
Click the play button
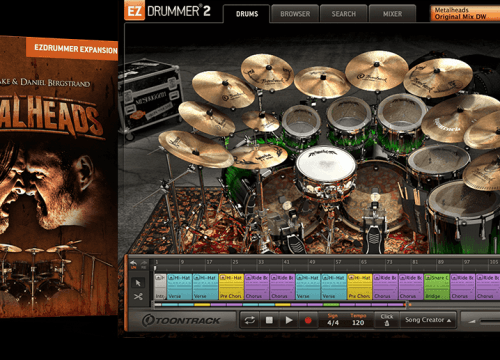[x=289, y=320]
